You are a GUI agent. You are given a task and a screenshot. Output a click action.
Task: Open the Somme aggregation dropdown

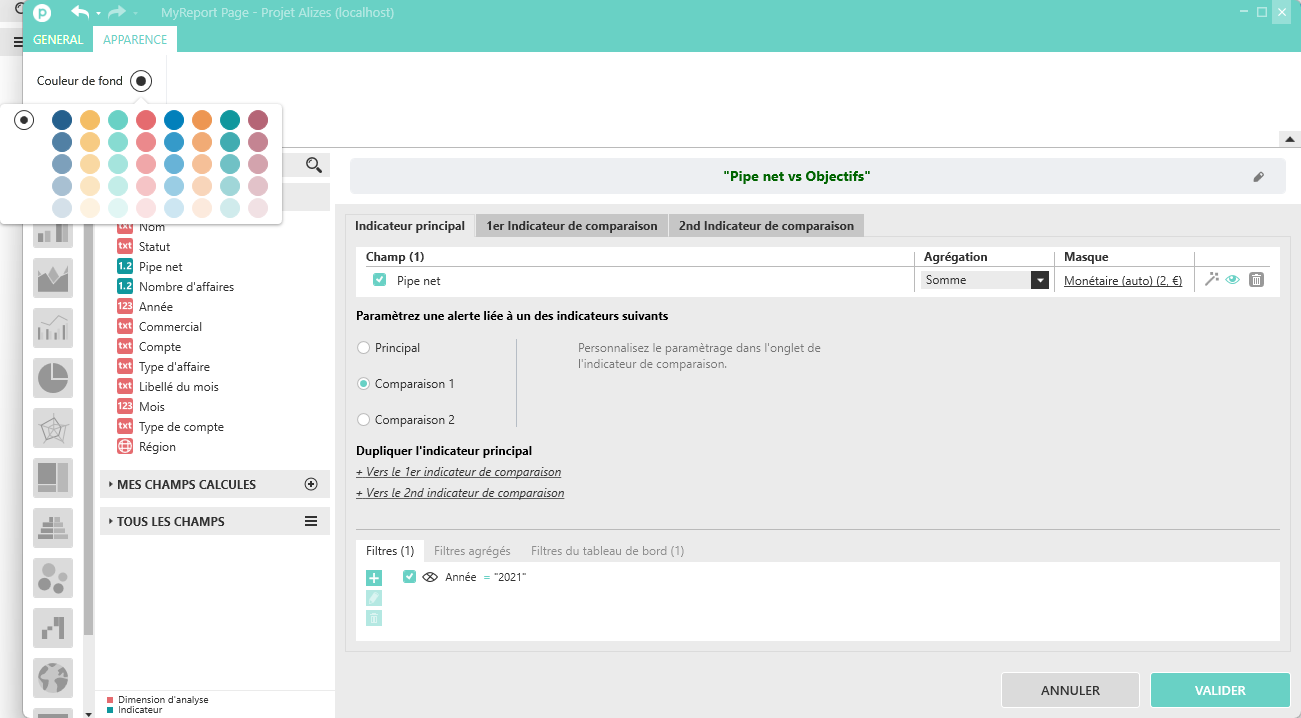click(x=1040, y=281)
